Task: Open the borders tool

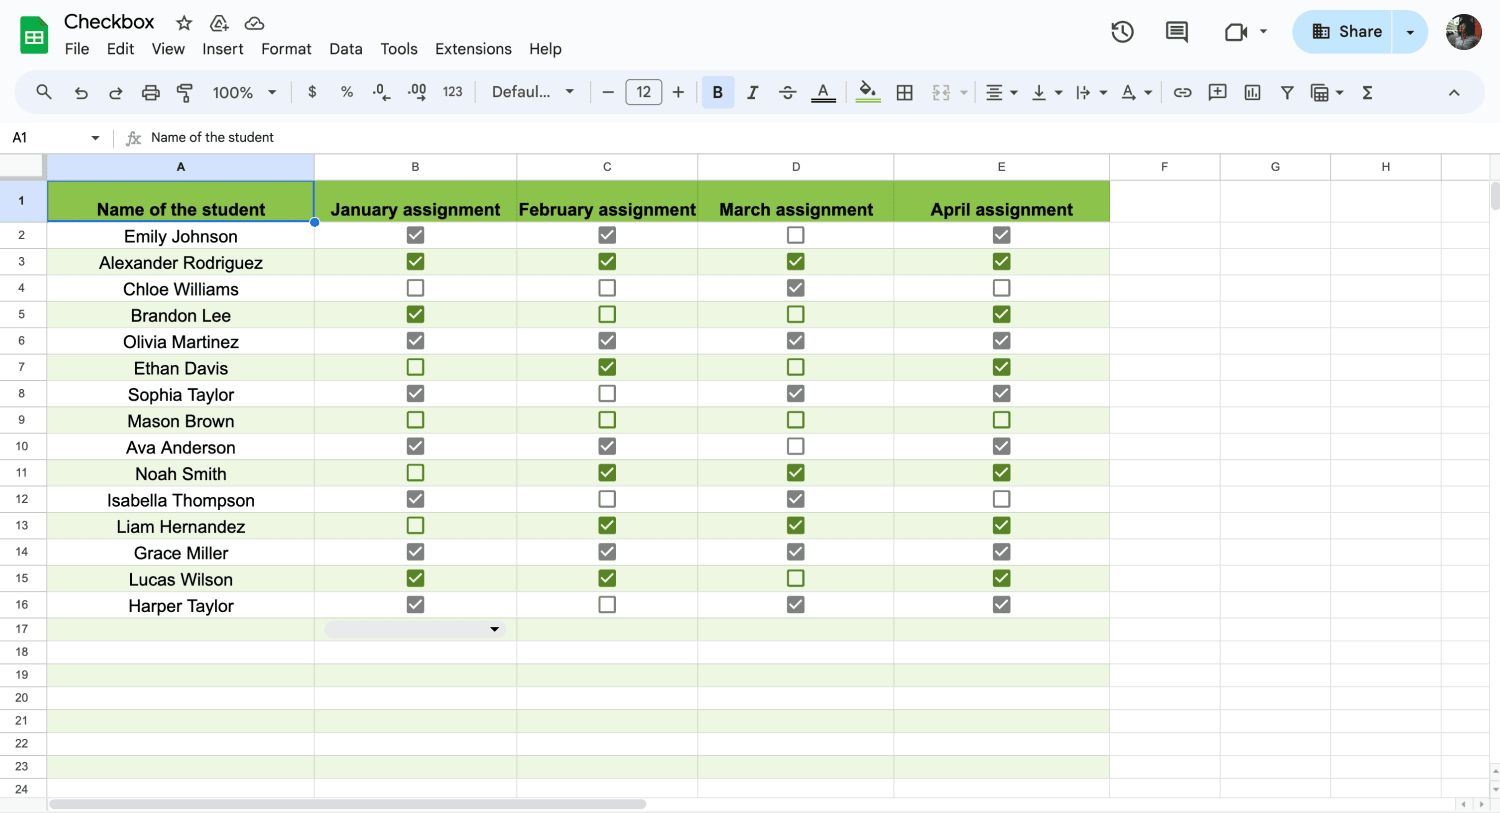Action: pos(904,92)
